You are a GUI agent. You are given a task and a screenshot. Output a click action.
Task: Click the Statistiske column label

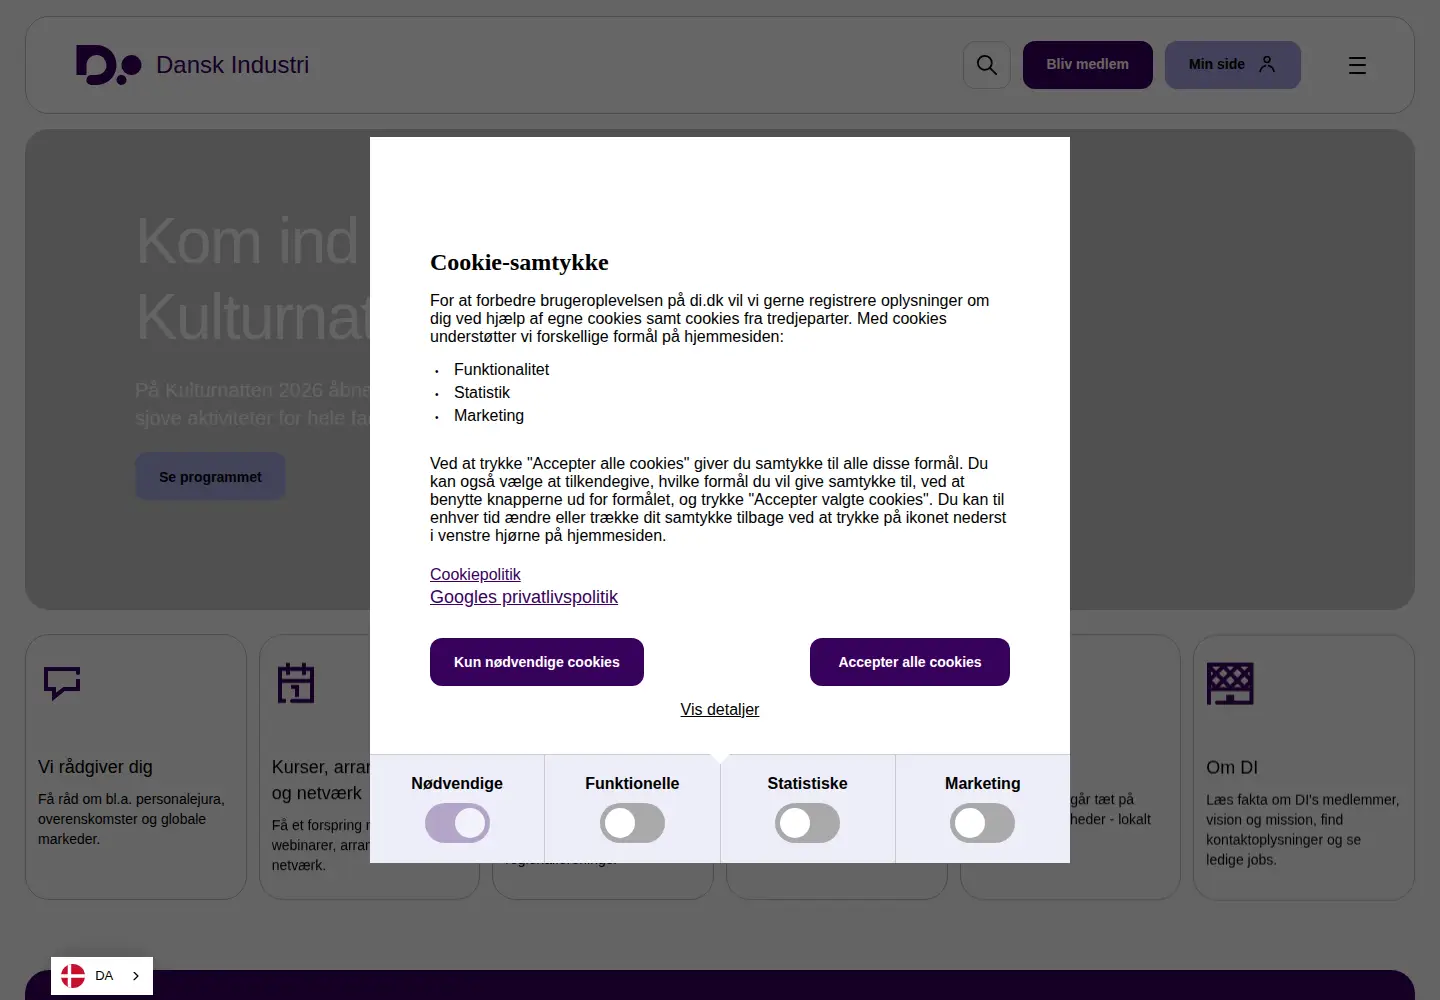point(807,783)
